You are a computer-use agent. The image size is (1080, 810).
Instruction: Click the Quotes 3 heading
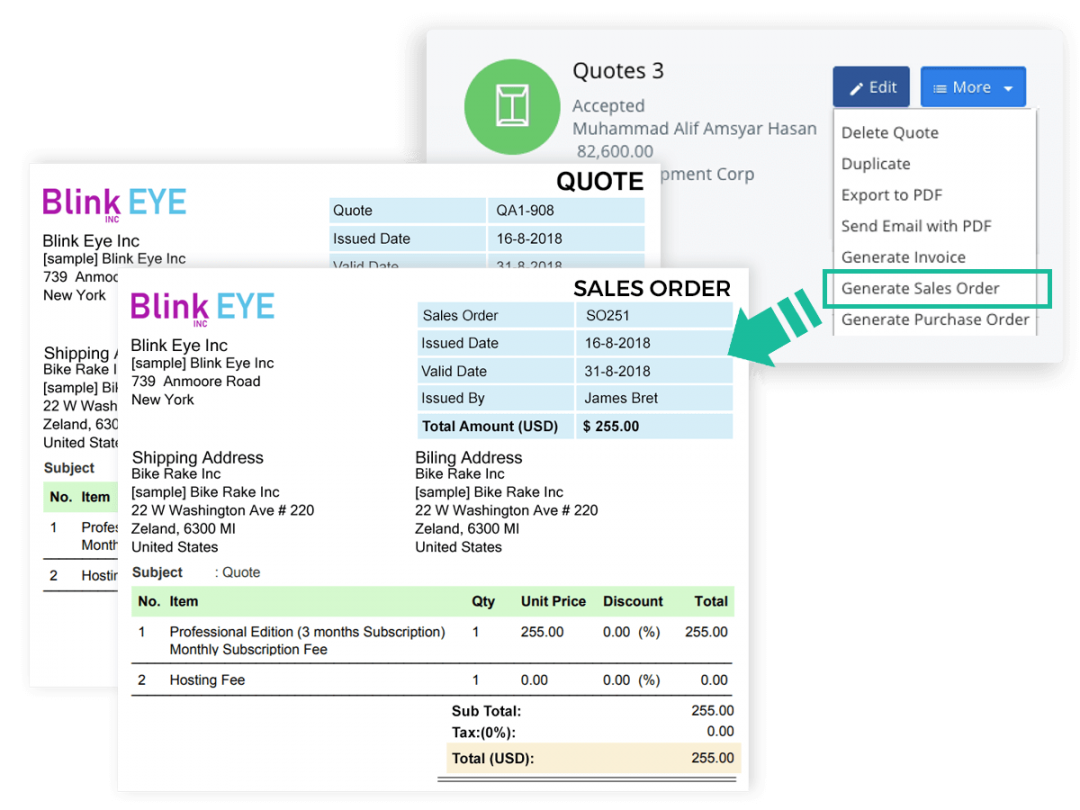(x=618, y=70)
